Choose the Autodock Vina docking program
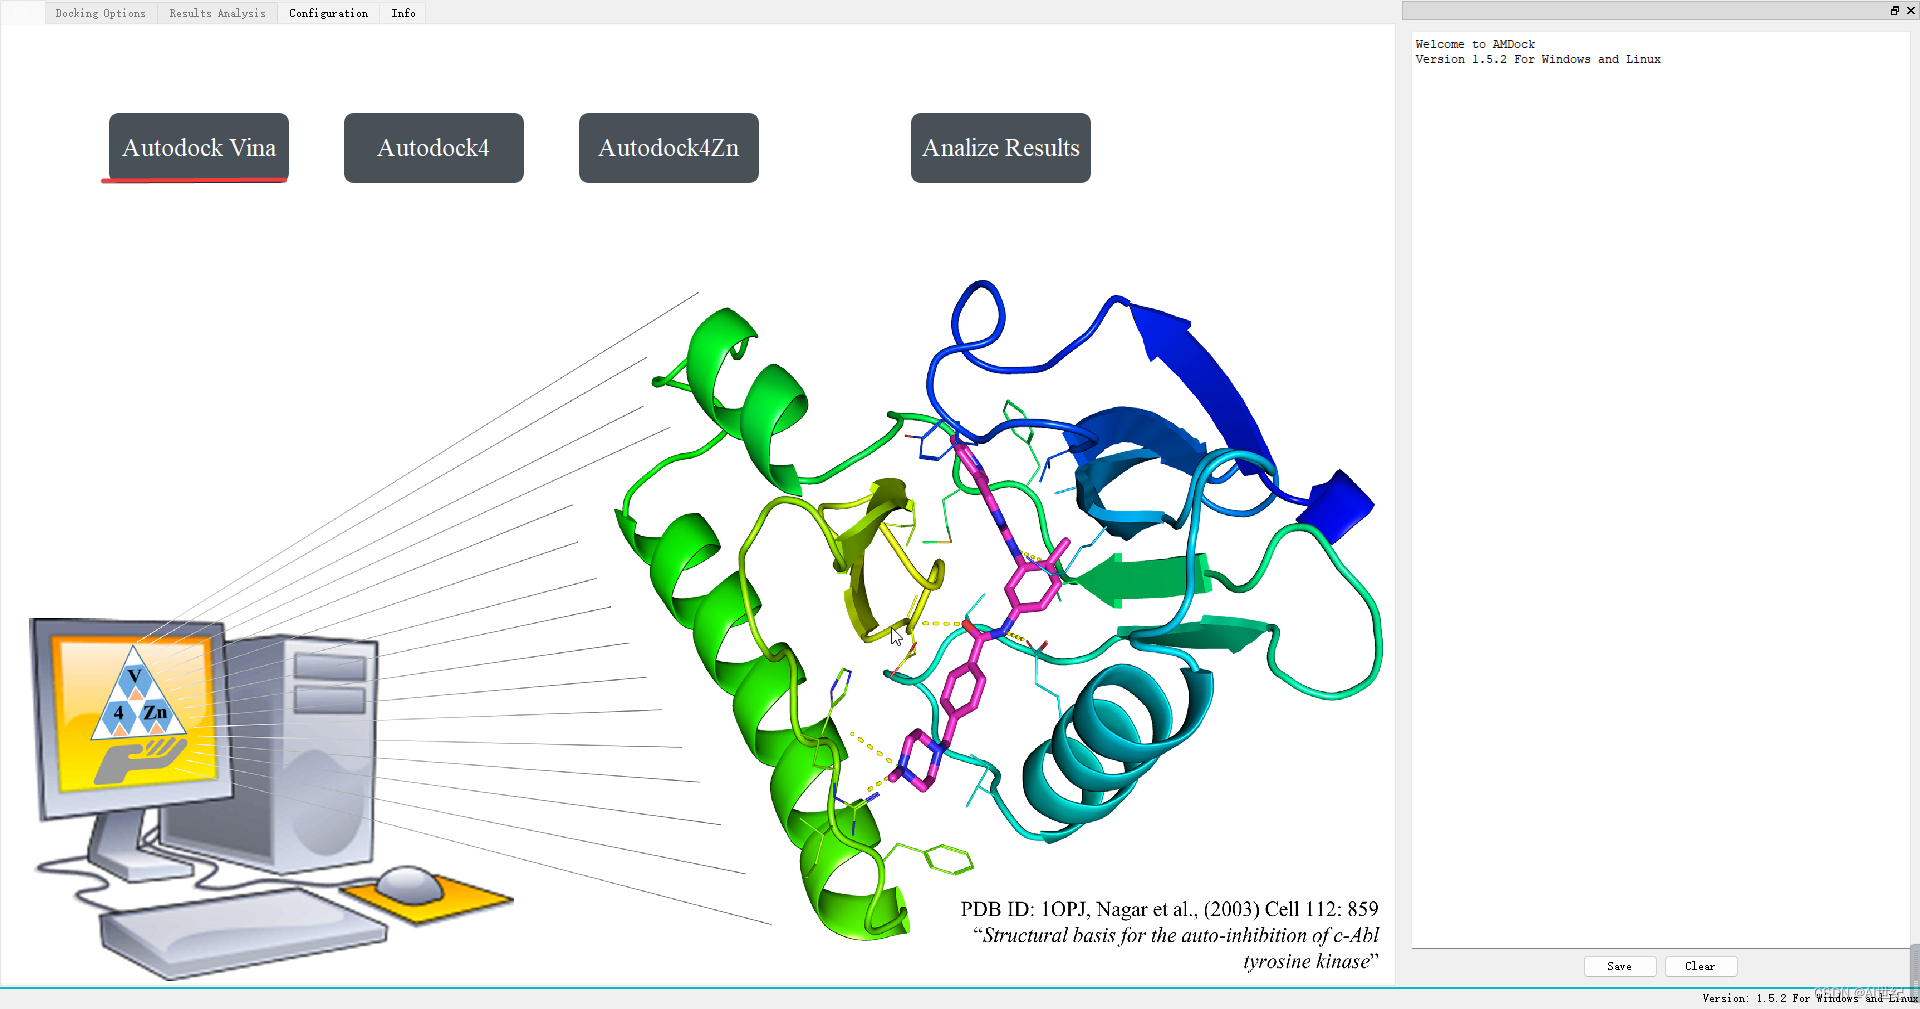This screenshot has height=1009, width=1920. 199,148
